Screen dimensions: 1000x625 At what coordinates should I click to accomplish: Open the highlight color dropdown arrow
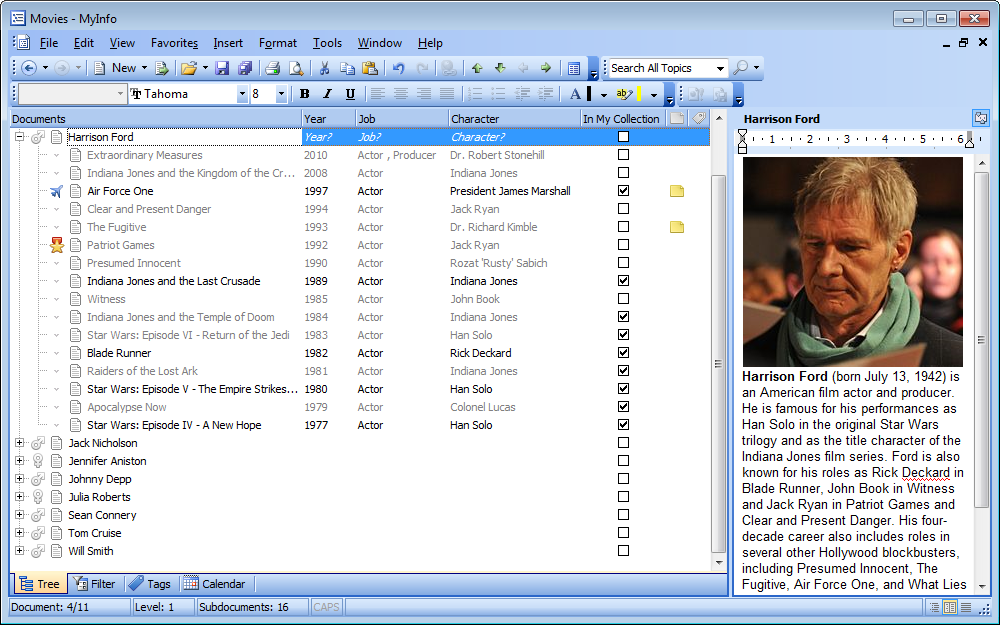coord(654,94)
